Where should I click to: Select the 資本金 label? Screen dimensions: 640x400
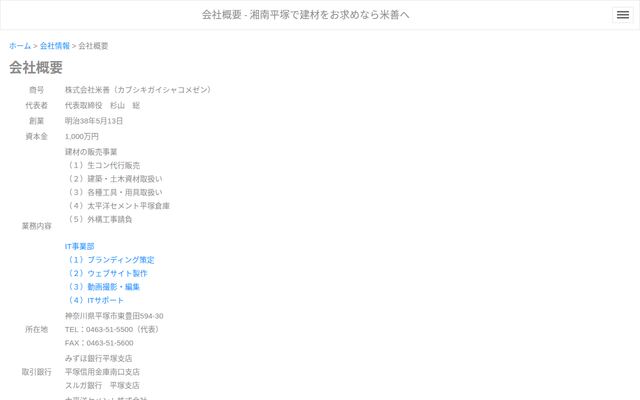click(x=36, y=136)
